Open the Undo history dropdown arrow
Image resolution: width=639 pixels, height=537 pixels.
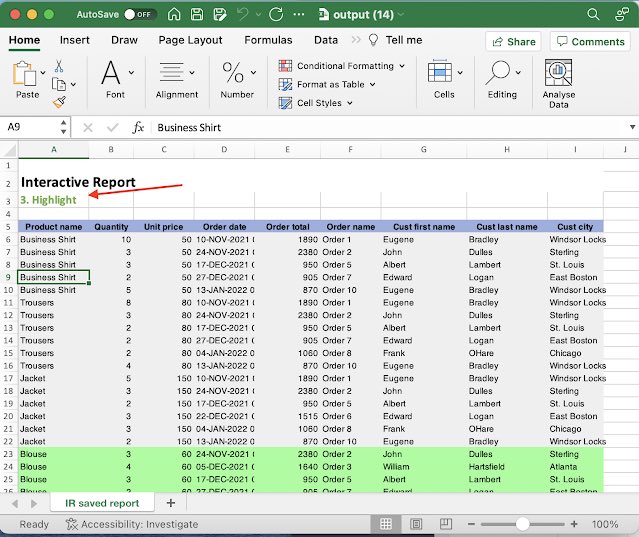258,15
